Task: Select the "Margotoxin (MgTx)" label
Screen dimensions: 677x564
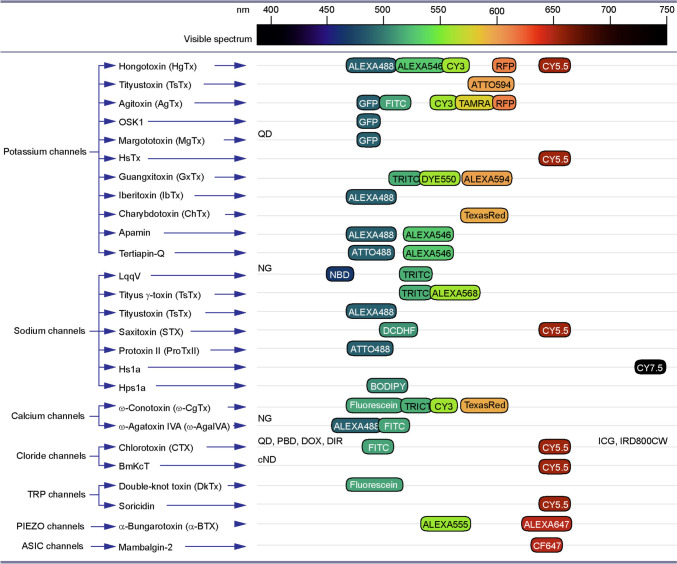Action: point(161,141)
